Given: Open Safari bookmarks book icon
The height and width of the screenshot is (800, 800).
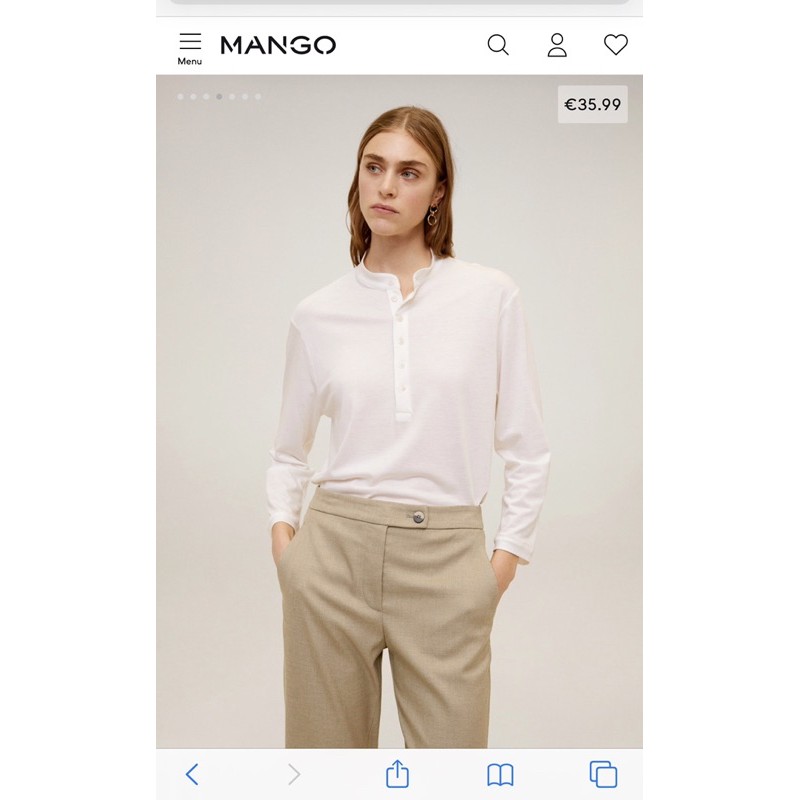Looking at the screenshot, I should tap(500, 775).
